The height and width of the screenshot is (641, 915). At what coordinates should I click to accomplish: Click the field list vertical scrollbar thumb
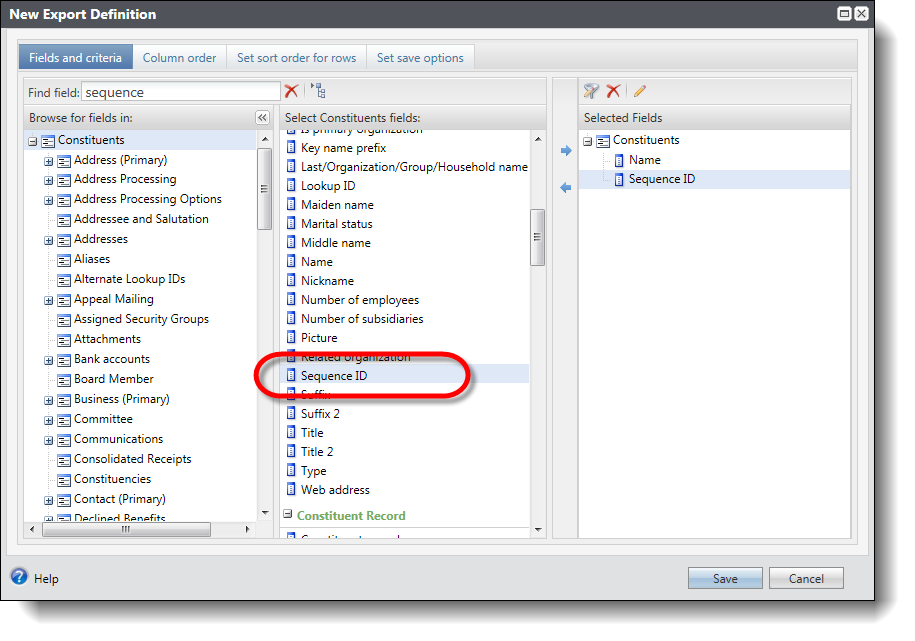pos(537,237)
